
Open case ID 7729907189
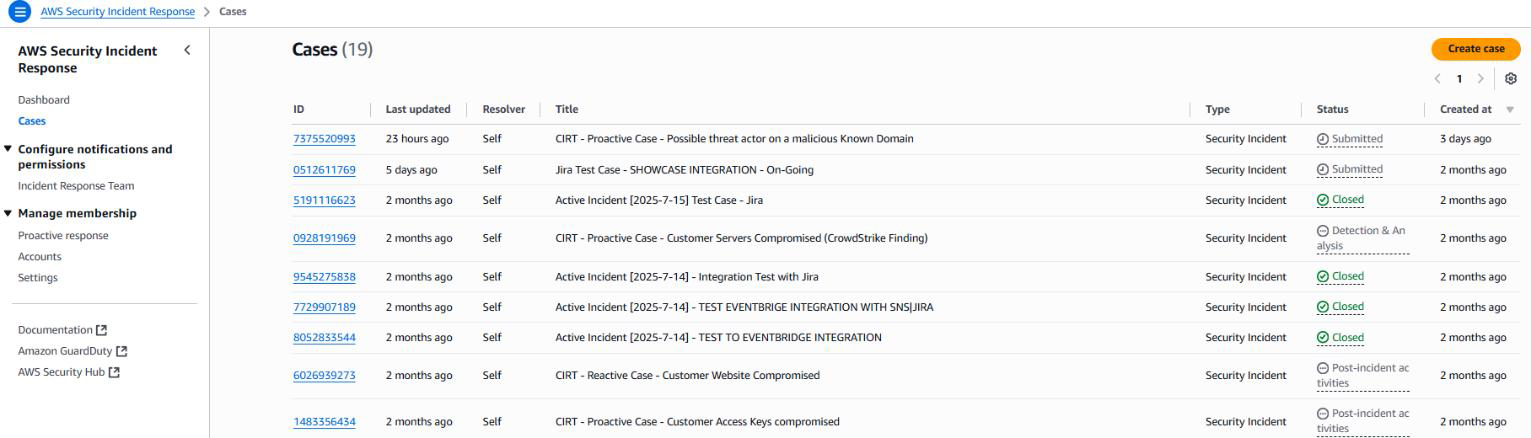point(324,307)
